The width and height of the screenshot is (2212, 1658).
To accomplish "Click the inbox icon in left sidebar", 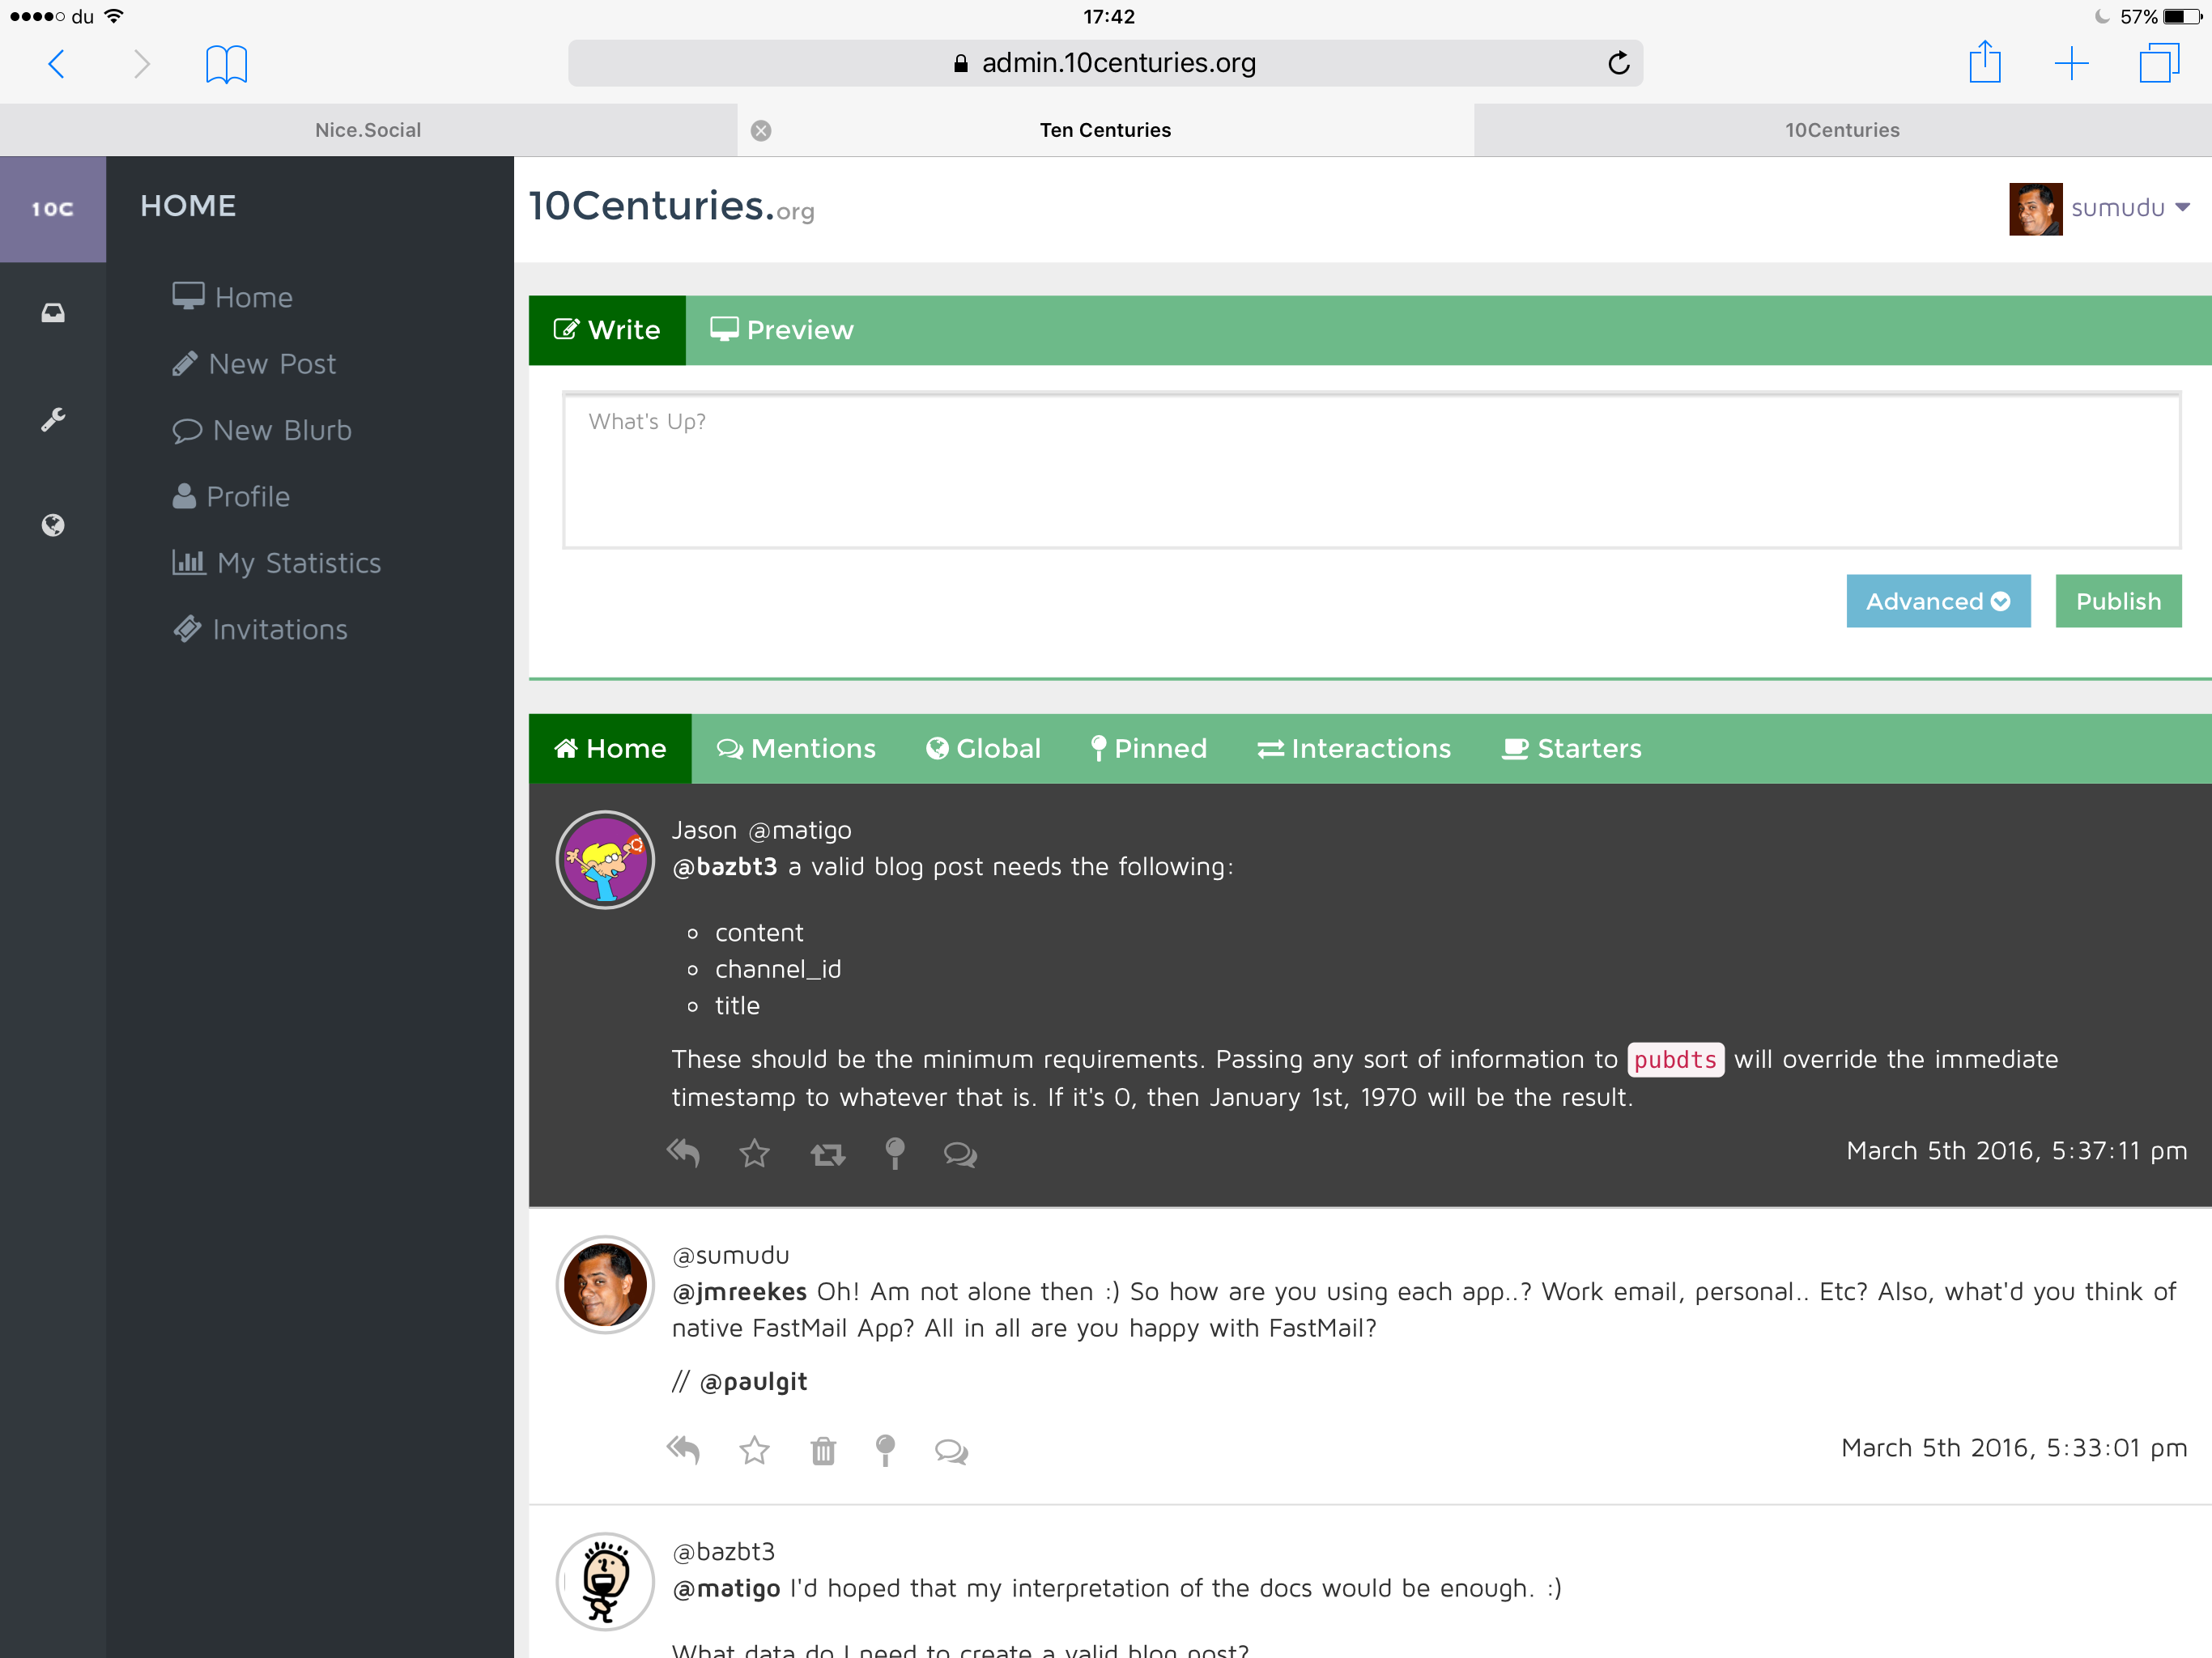I will point(53,313).
